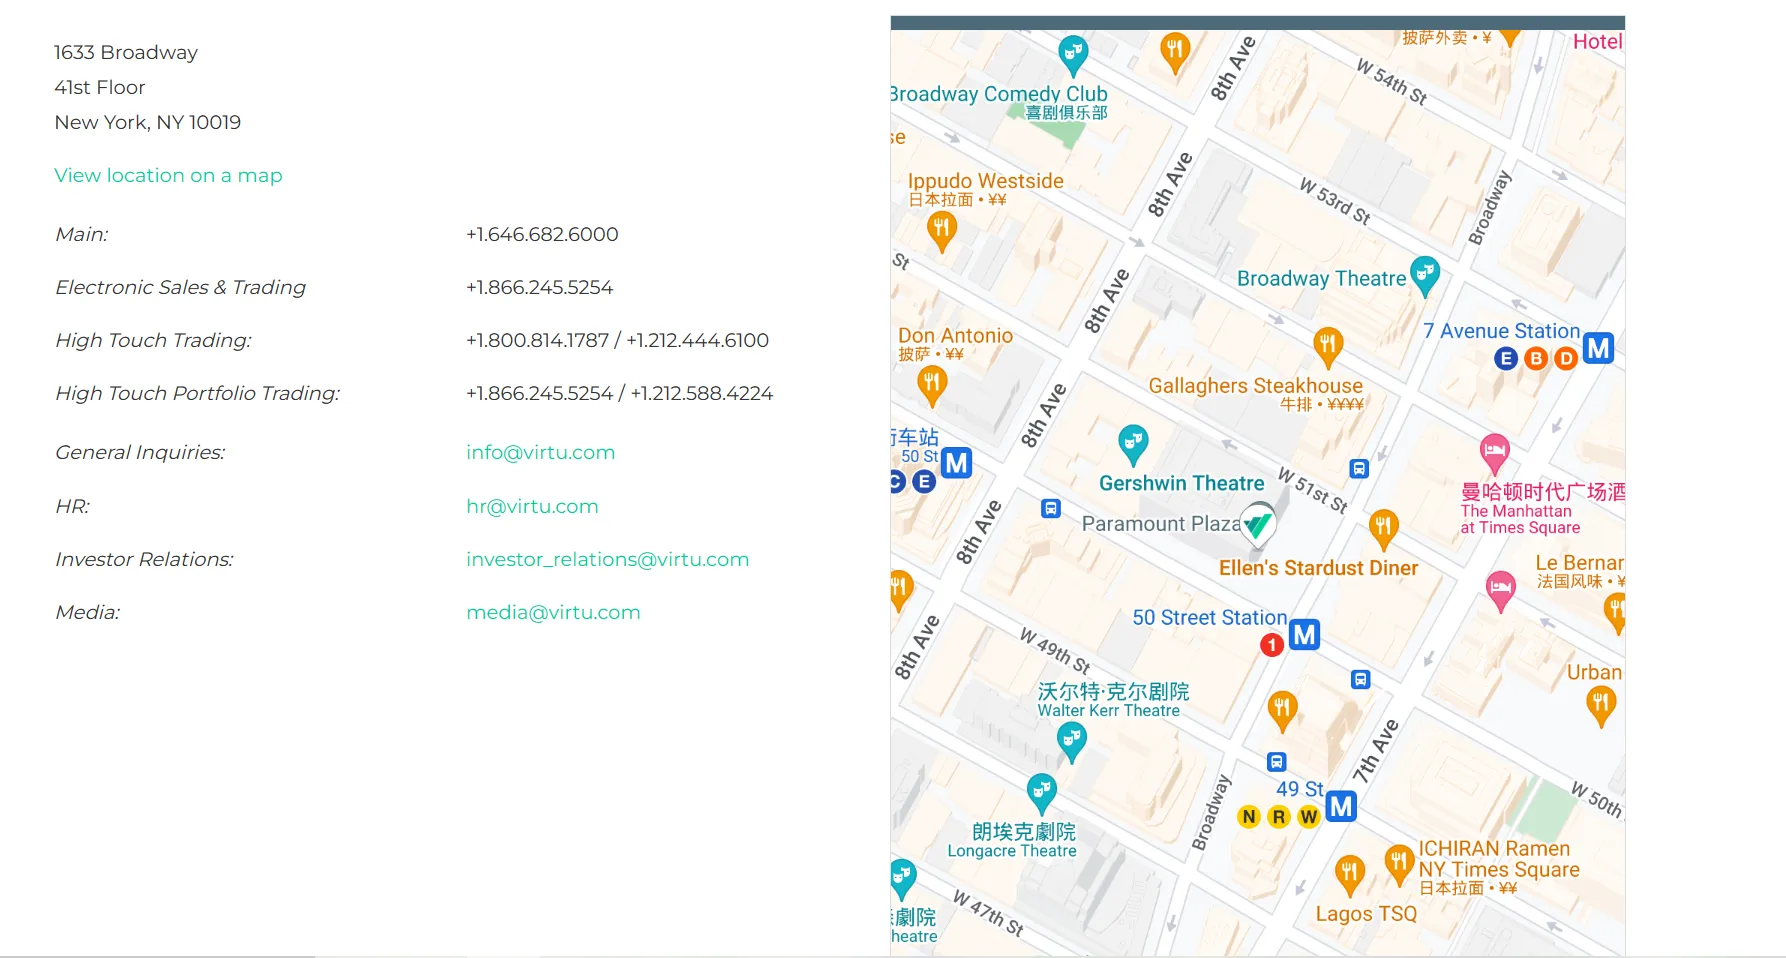The image size is (1786, 958).
Task: Click the Urban restaurant pin icon
Action: click(x=1601, y=706)
